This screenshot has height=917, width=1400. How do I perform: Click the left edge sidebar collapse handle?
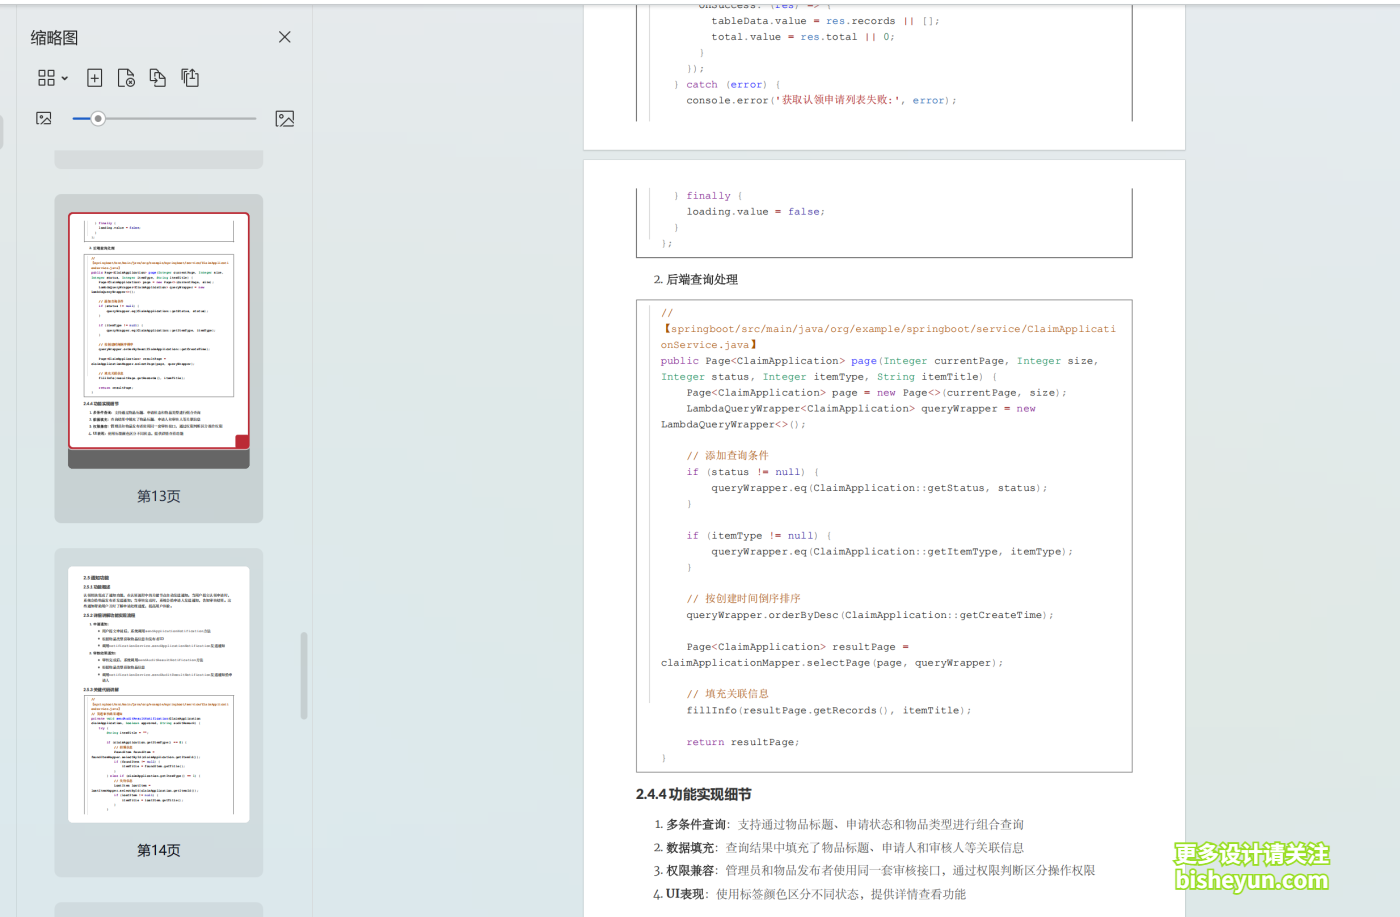2,130
